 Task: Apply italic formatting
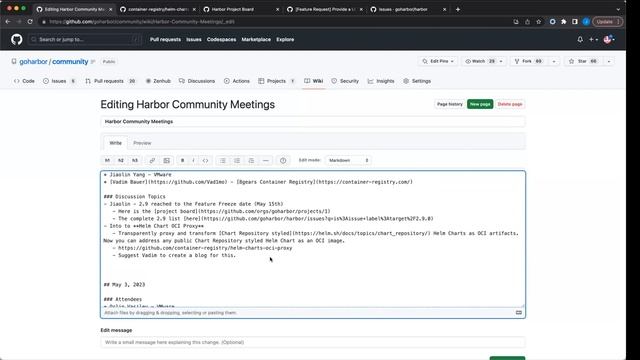tap(193, 160)
